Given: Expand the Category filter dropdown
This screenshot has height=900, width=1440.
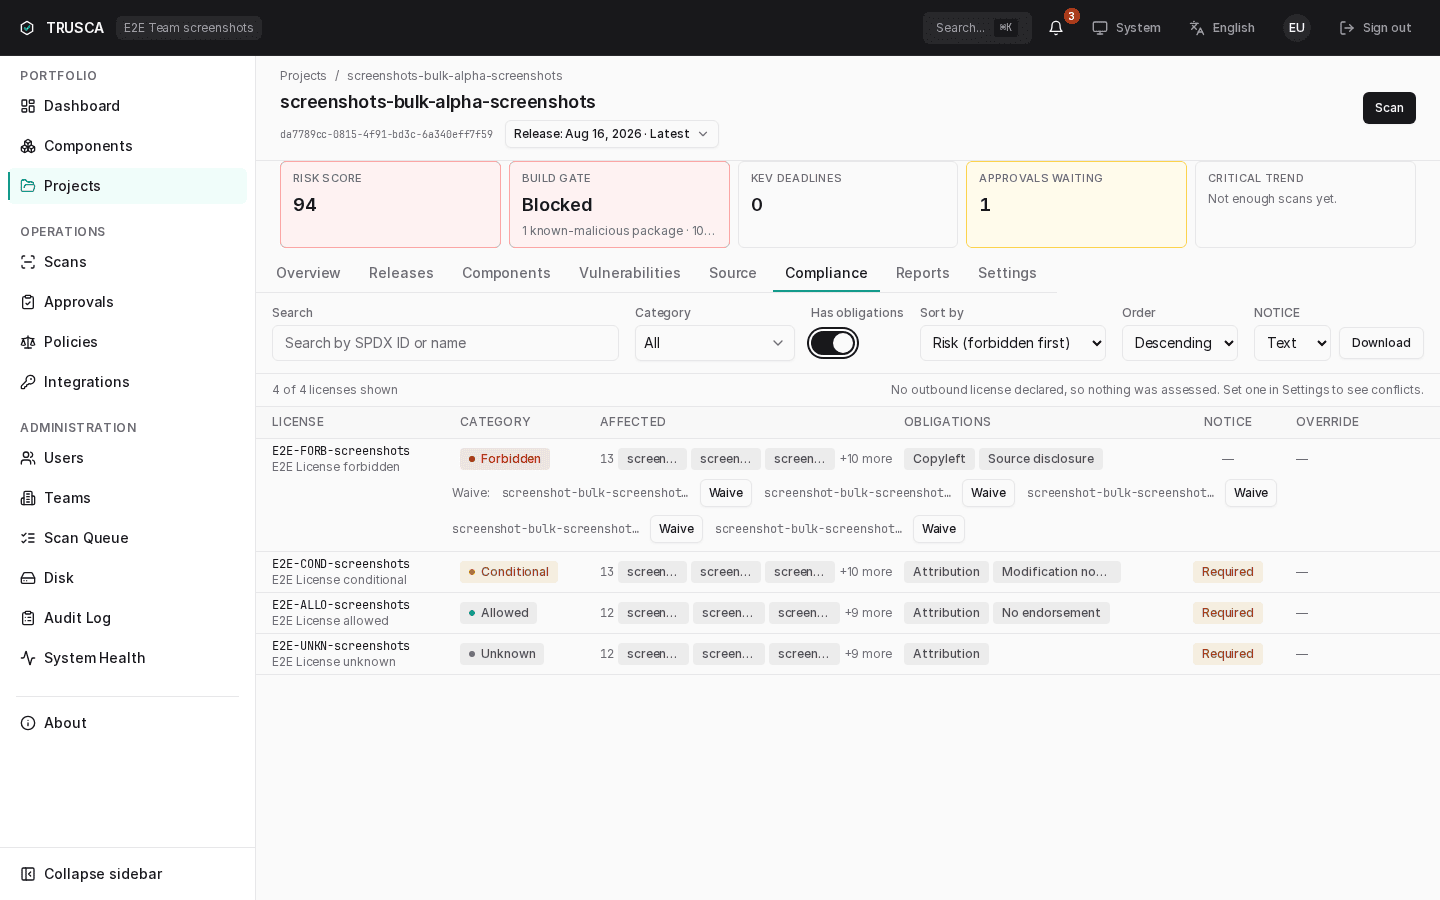Looking at the screenshot, I should click(715, 343).
